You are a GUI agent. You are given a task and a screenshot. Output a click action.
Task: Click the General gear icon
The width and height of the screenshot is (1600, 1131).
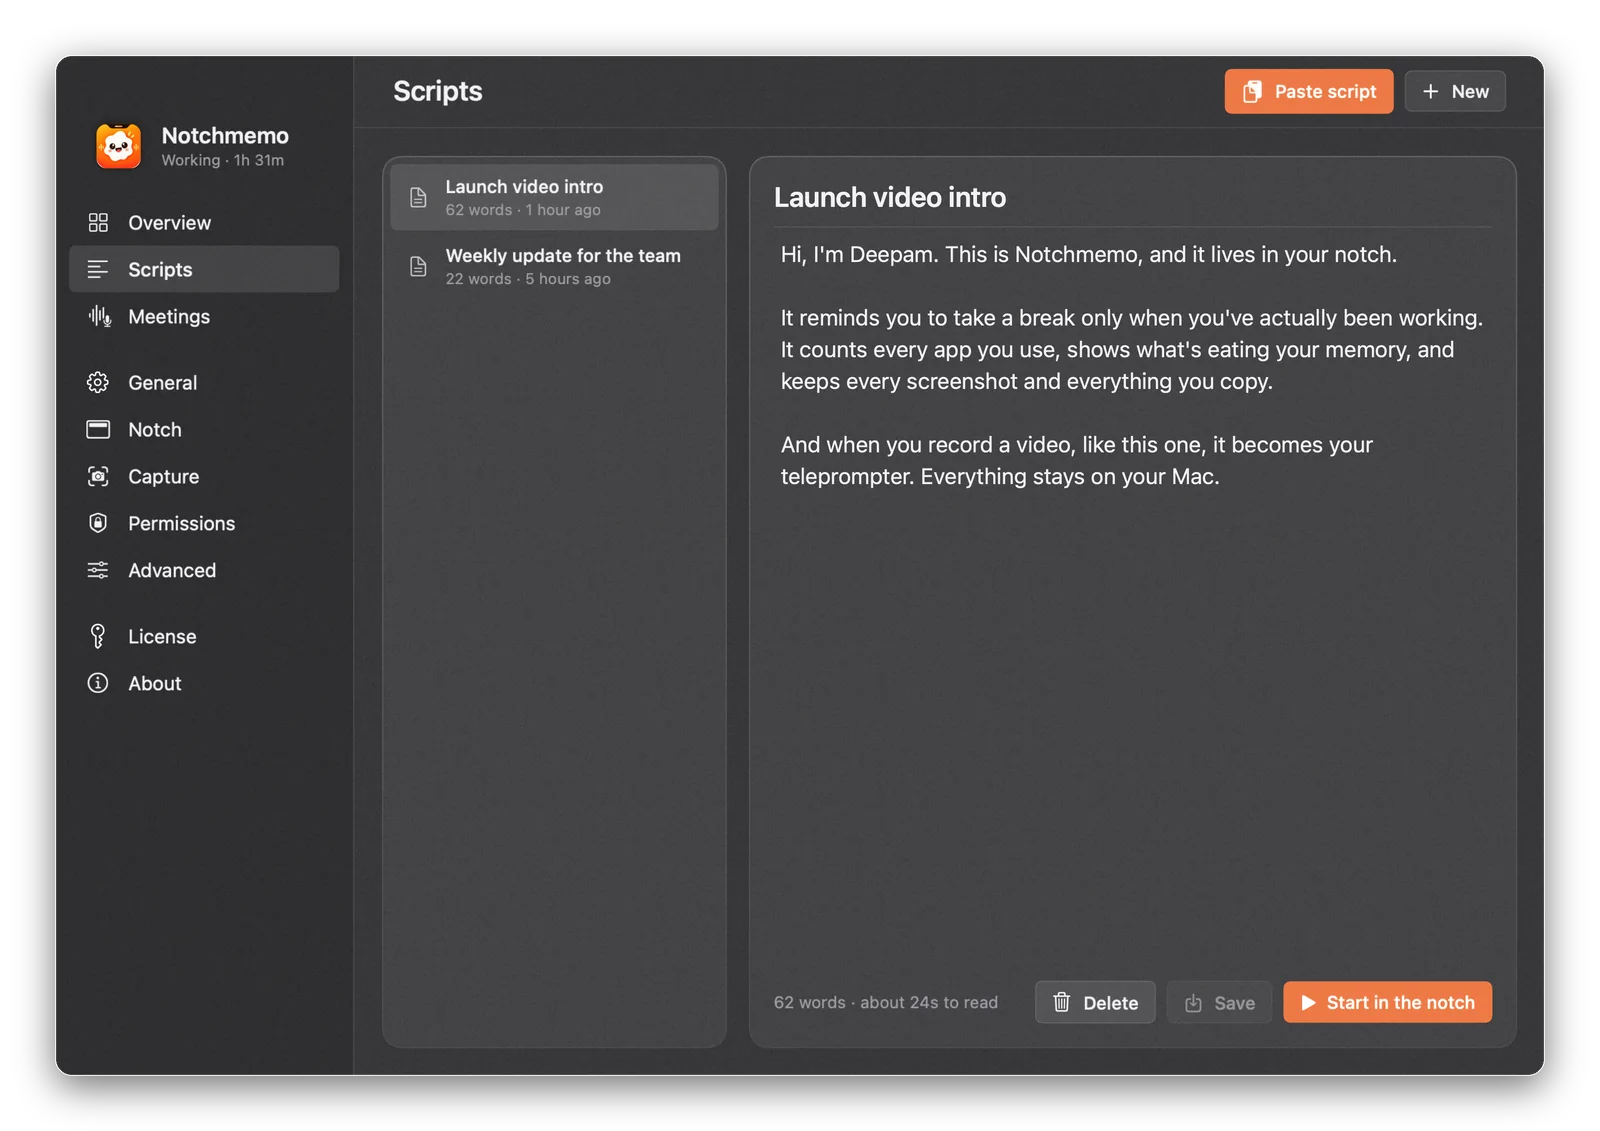[x=98, y=382]
